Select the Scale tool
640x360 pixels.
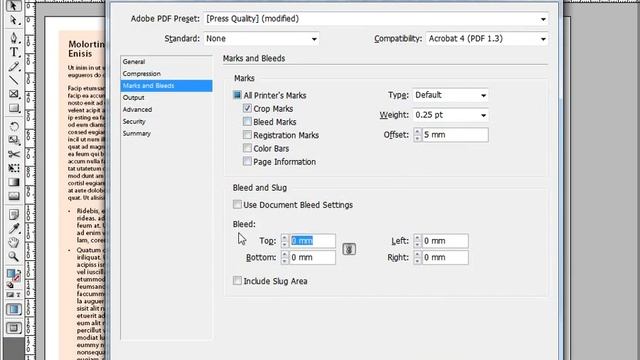coord(13,140)
